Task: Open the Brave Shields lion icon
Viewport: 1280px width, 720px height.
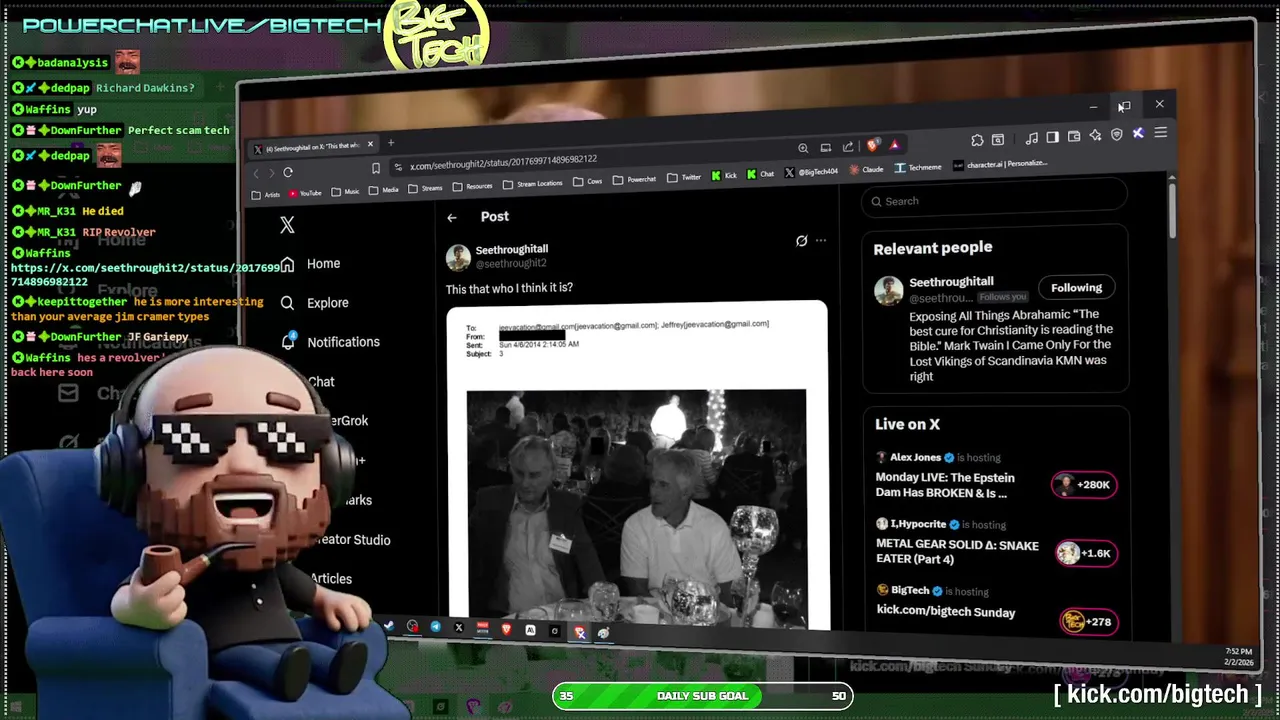Action: [x=873, y=145]
